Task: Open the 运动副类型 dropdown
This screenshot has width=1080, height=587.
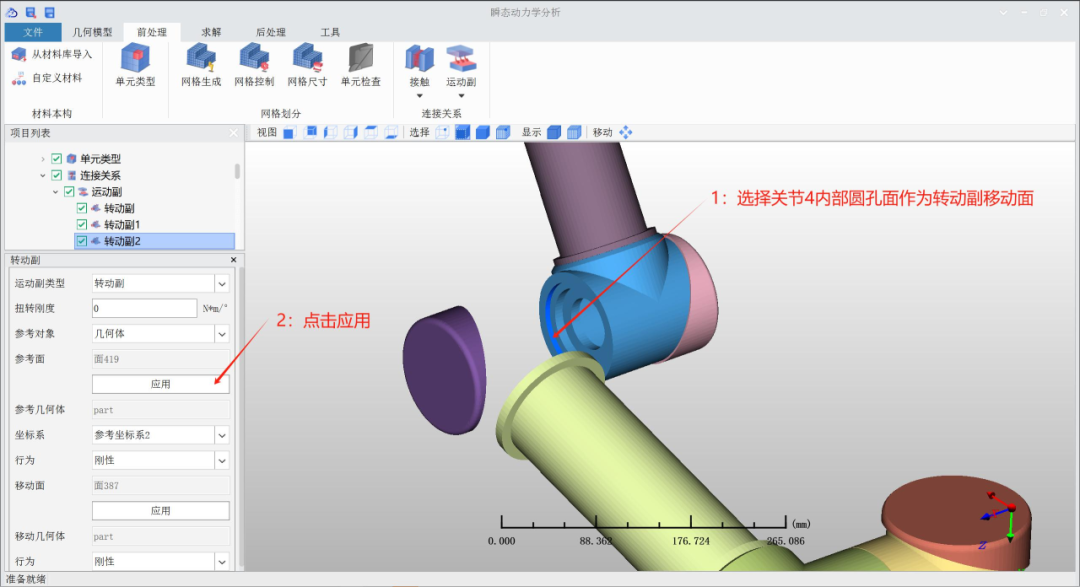Action: coord(222,283)
